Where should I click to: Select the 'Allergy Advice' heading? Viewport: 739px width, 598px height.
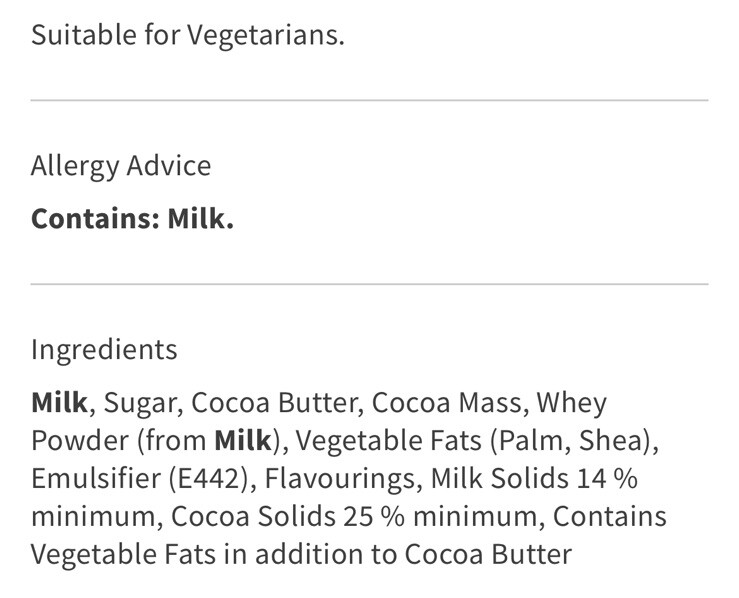[121, 166]
